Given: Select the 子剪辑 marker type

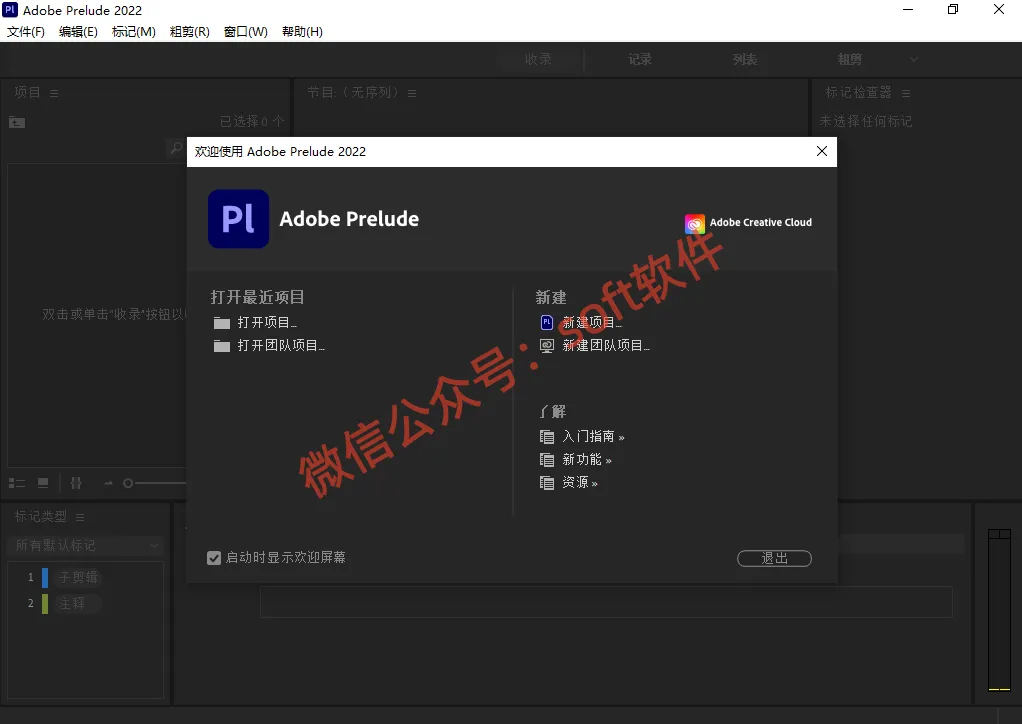Looking at the screenshot, I should 78,577.
